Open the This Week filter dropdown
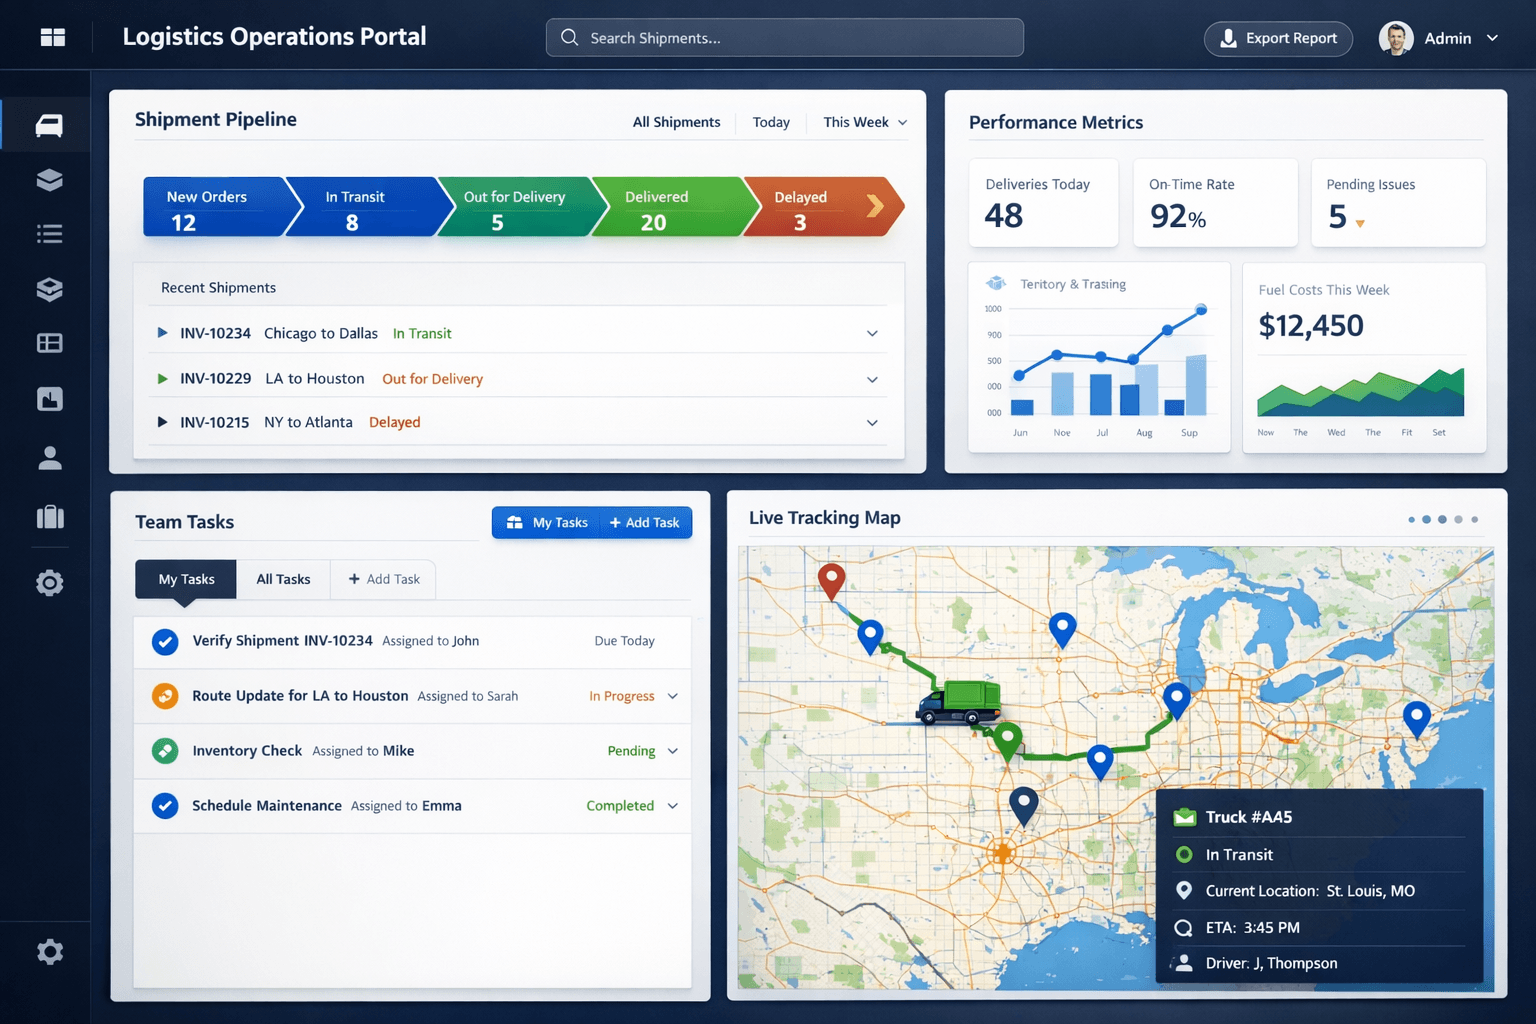 click(863, 122)
